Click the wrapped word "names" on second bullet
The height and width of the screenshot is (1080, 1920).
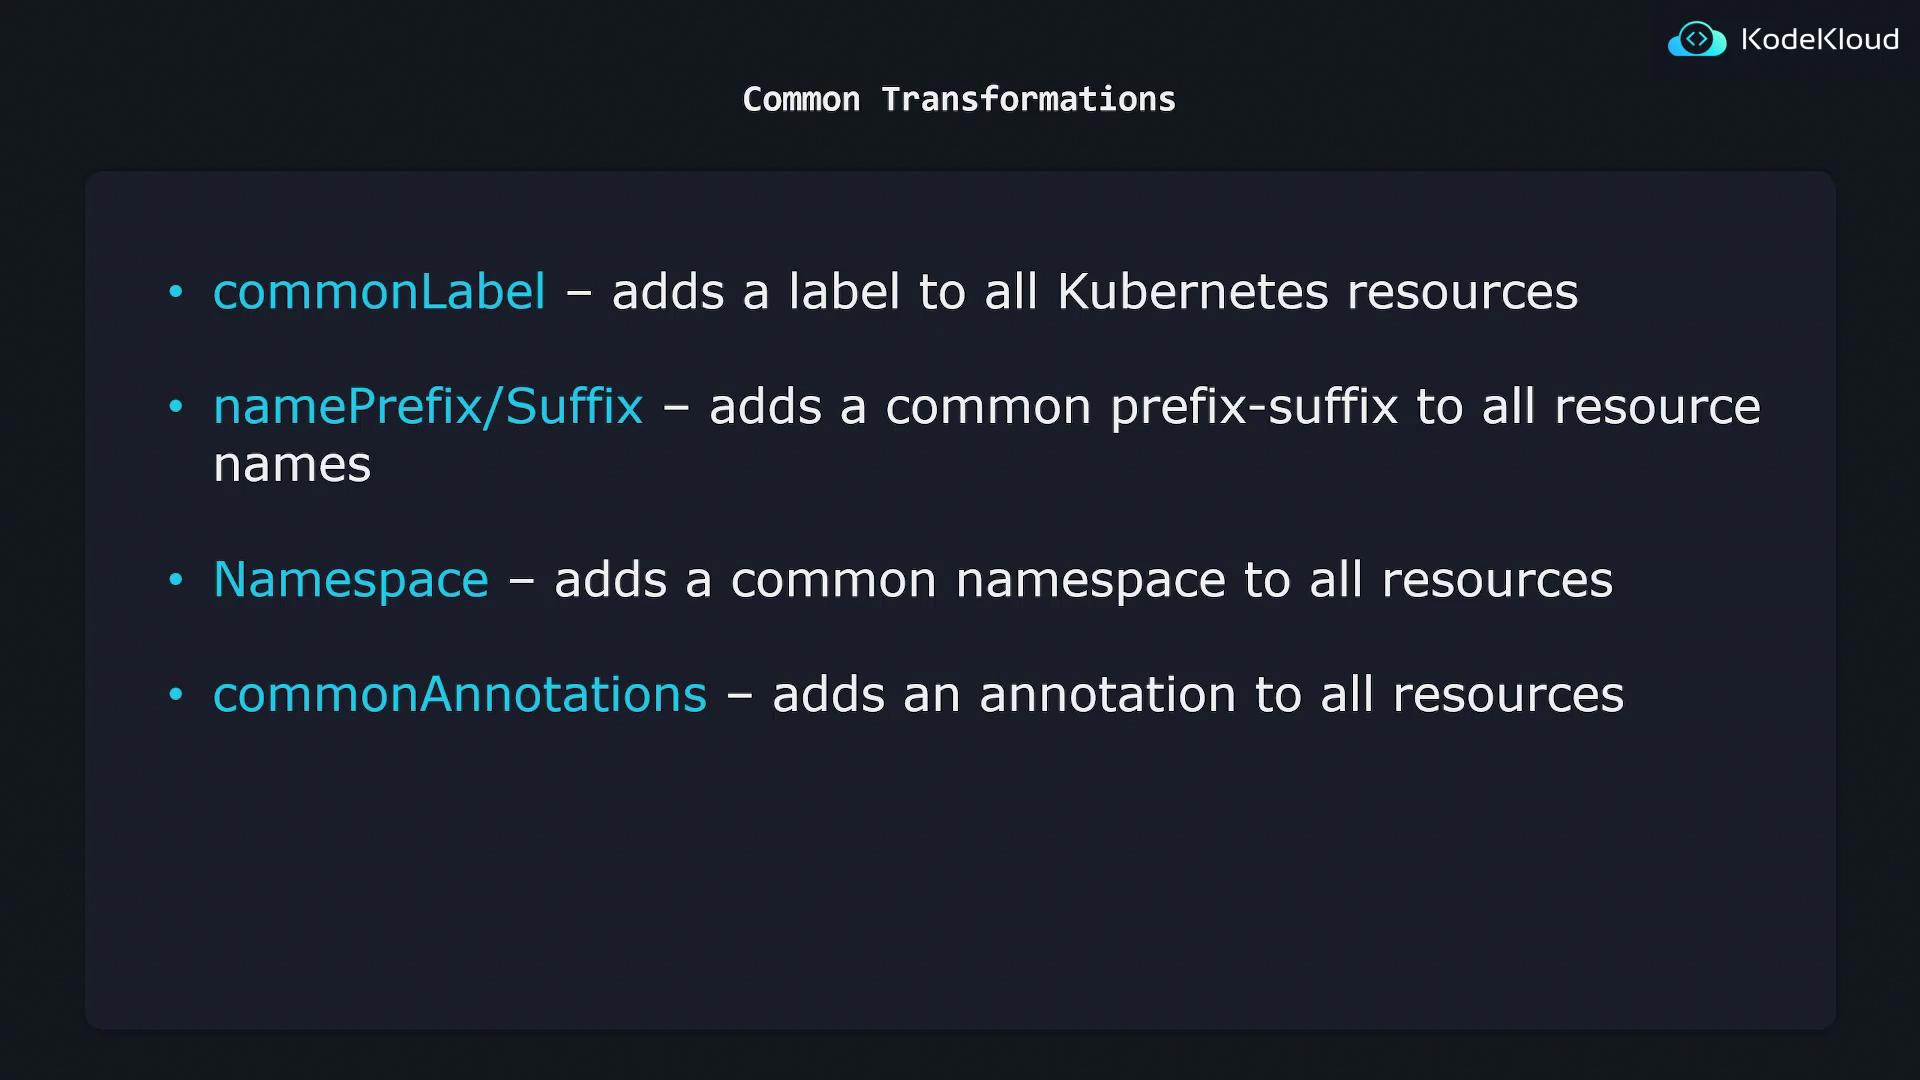click(292, 465)
